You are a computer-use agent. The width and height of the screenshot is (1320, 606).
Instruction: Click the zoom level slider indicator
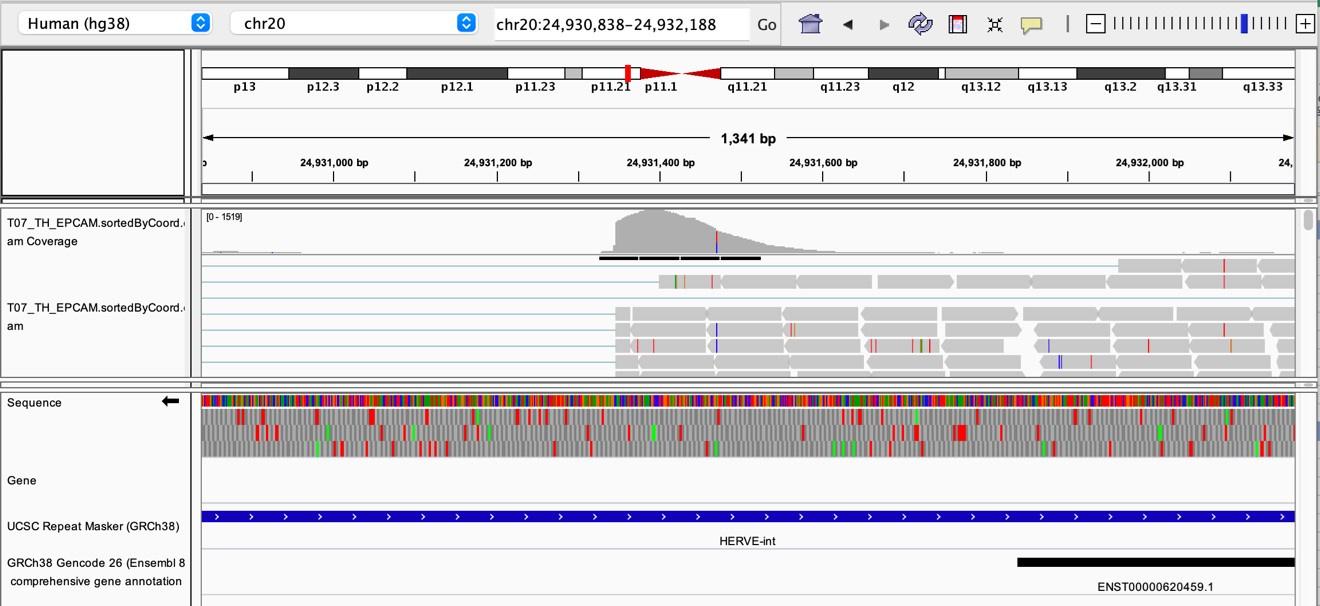click(x=1244, y=24)
